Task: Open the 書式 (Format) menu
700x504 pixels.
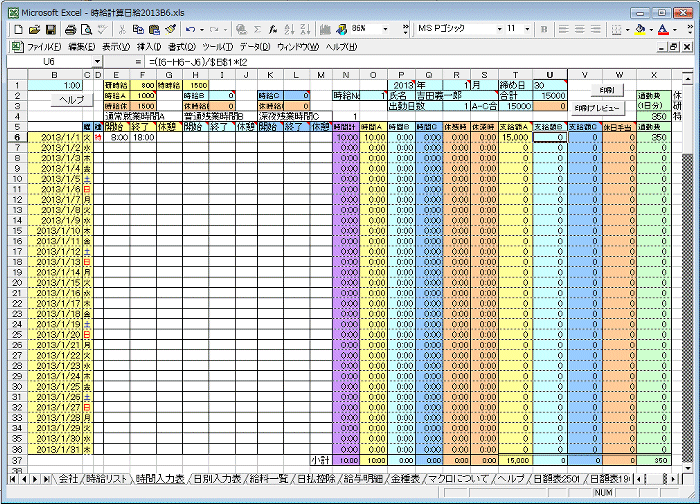Action: tap(181, 46)
